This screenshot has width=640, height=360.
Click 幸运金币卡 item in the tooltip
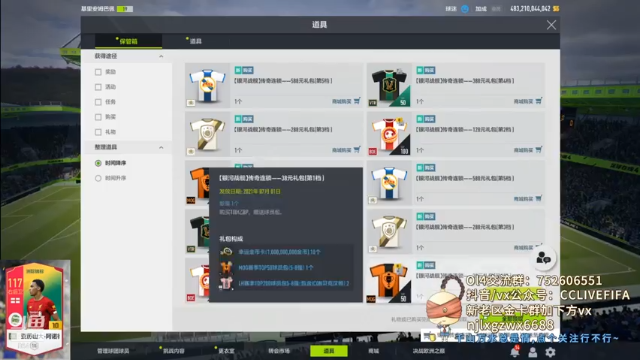click(280, 252)
